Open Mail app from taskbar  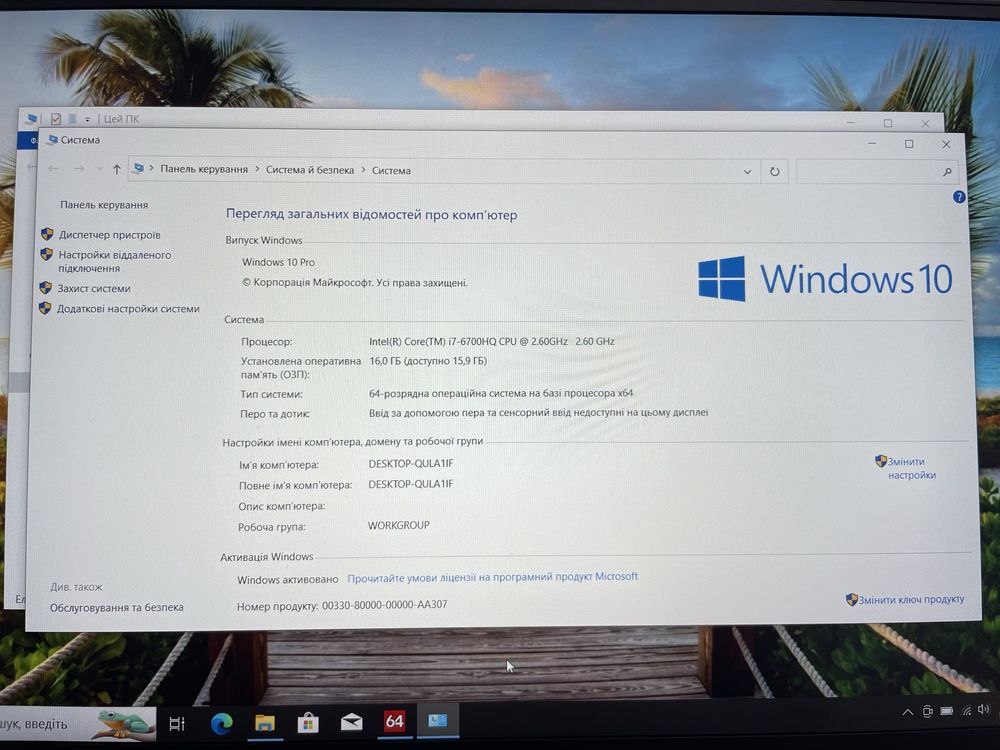click(351, 722)
